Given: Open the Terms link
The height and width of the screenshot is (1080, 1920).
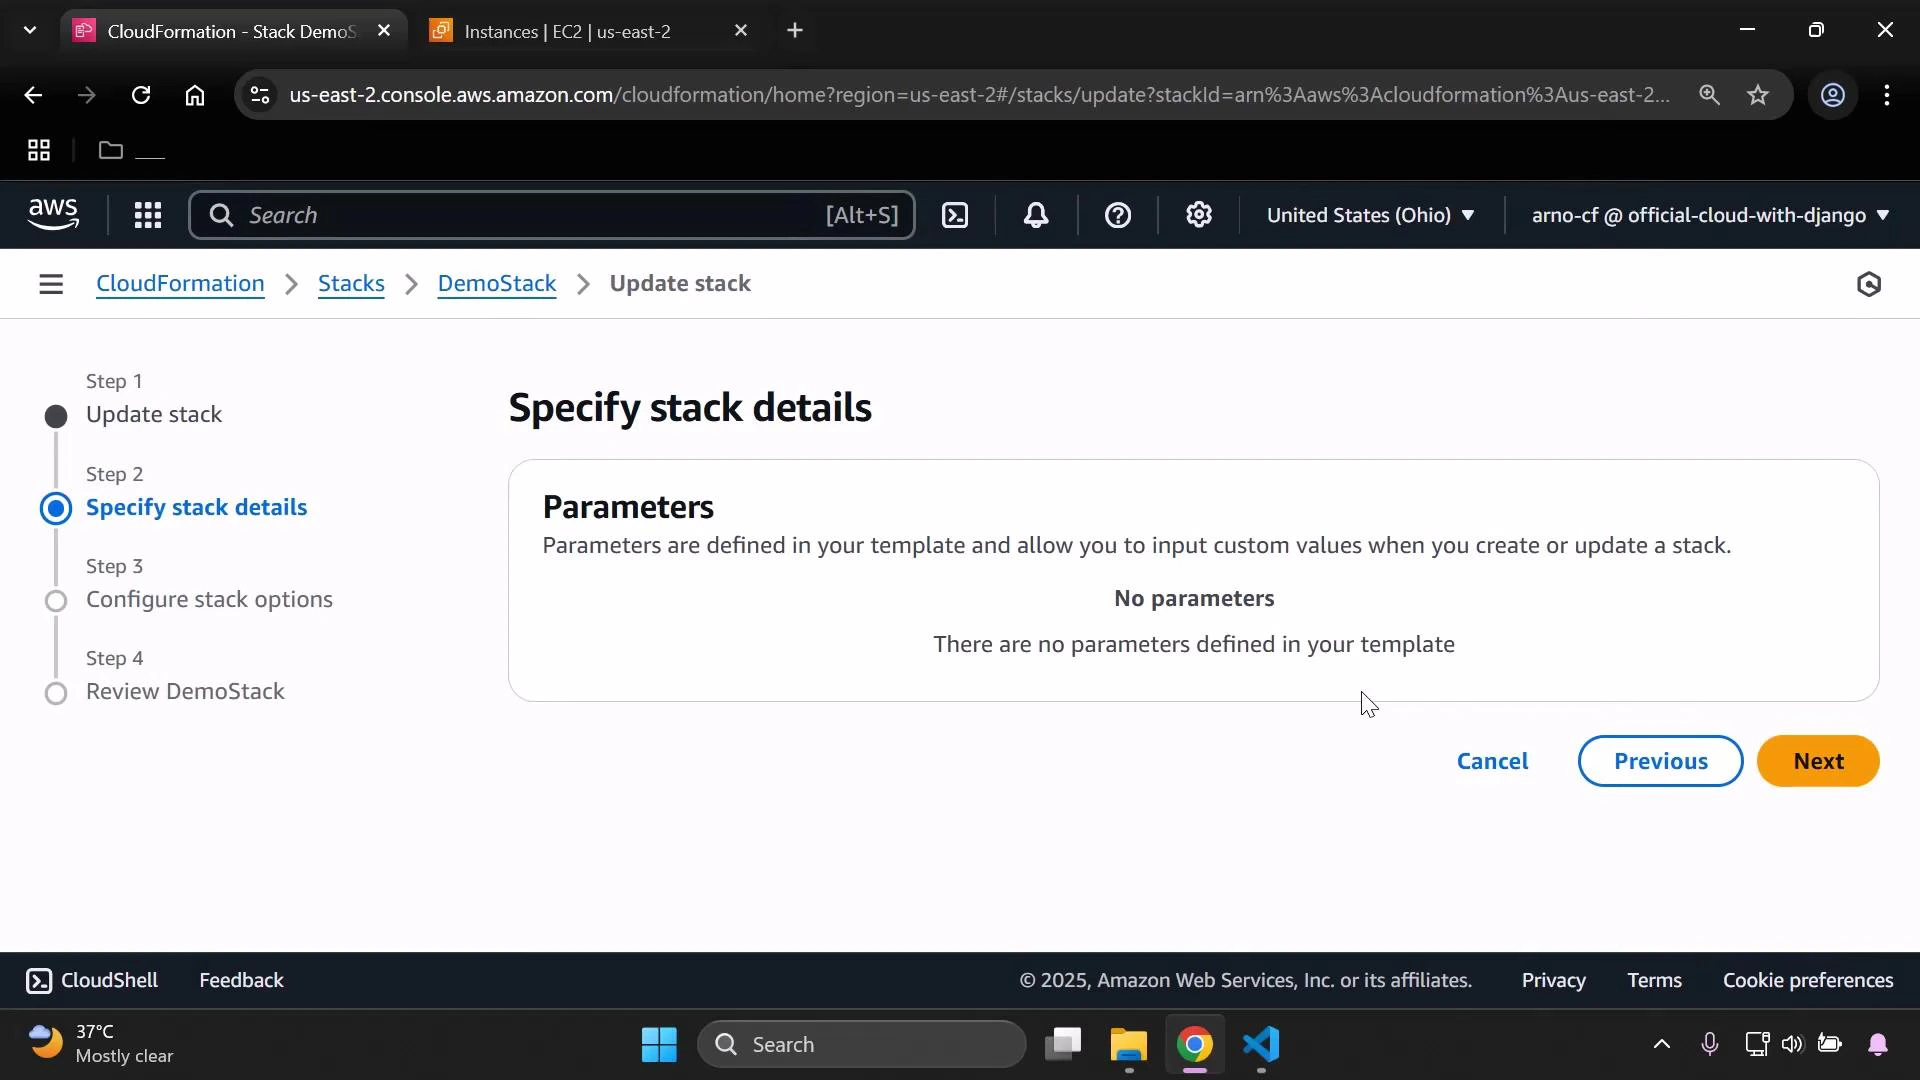Looking at the screenshot, I should (x=1654, y=981).
